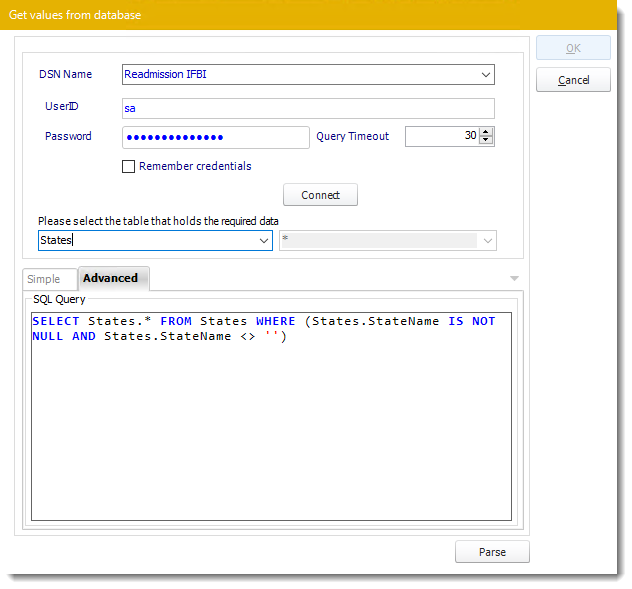The image size is (632, 589).
Task: Increase Query Timeout with up arrow
Action: tap(486, 132)
